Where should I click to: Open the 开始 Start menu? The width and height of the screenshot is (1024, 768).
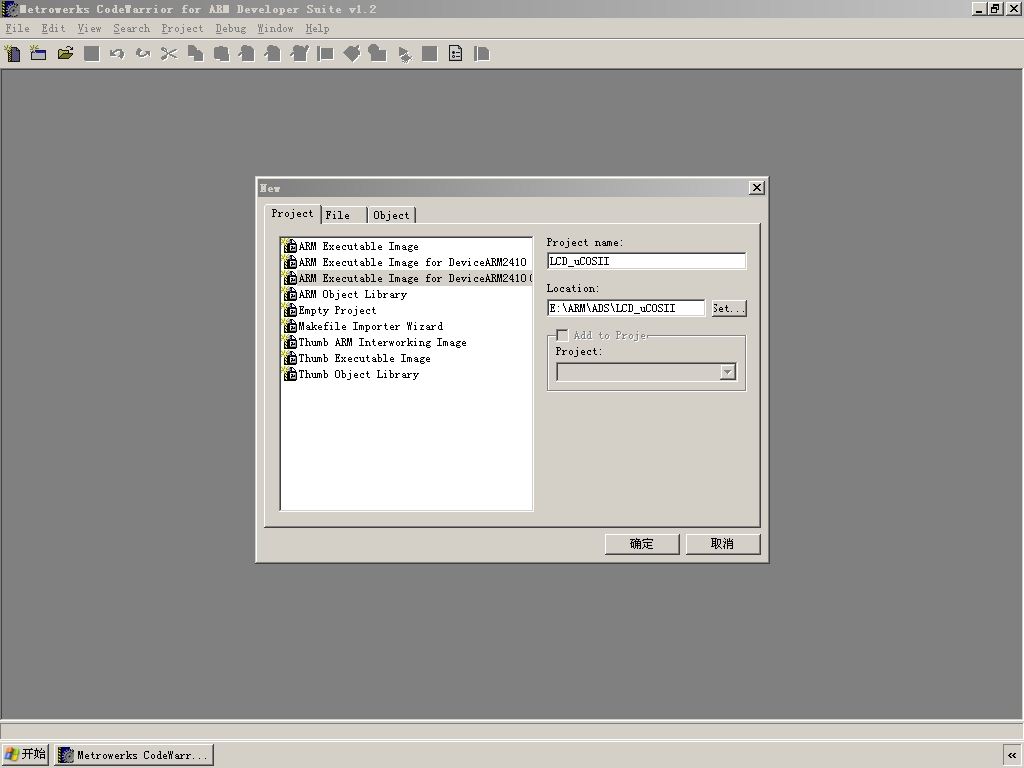25,754
